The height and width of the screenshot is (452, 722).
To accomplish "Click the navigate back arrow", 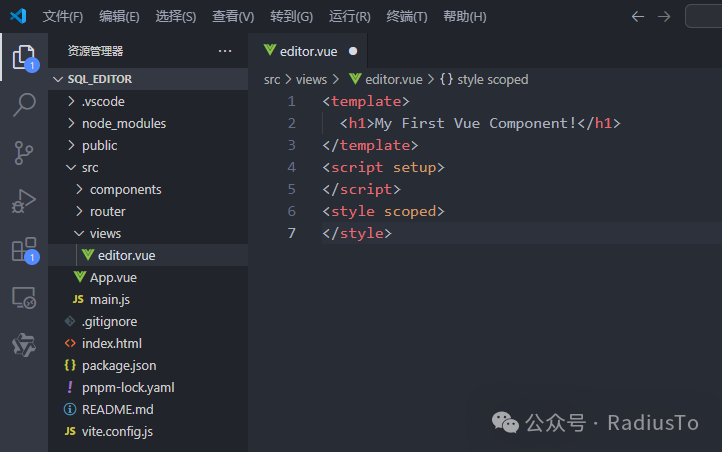I will [x=638, y=16].
